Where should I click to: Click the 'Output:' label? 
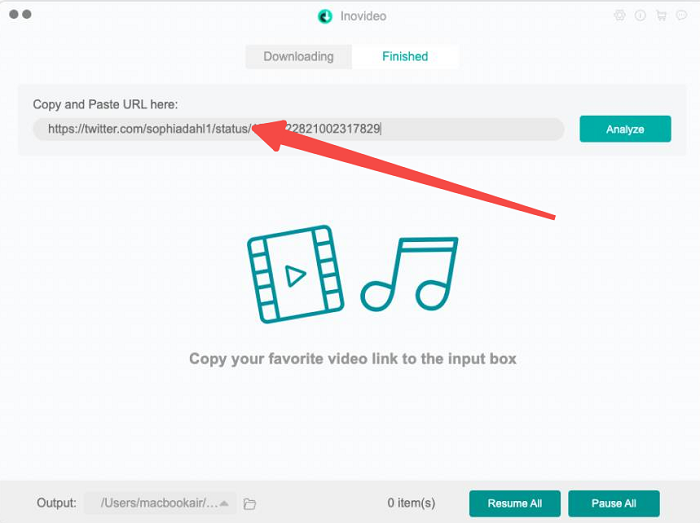point(56,503)
